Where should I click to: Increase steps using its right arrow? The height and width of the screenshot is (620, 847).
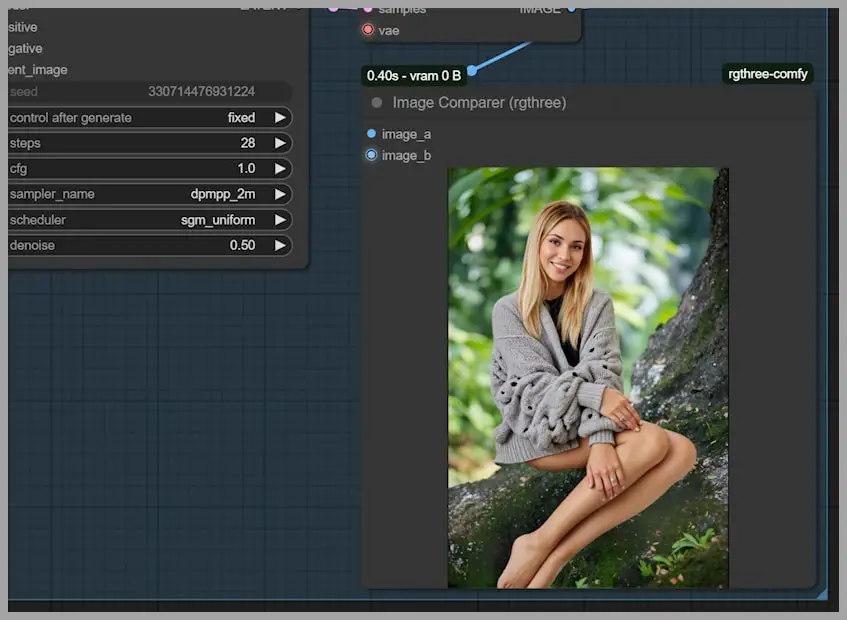pyautogui.click(x=280, y=143)
